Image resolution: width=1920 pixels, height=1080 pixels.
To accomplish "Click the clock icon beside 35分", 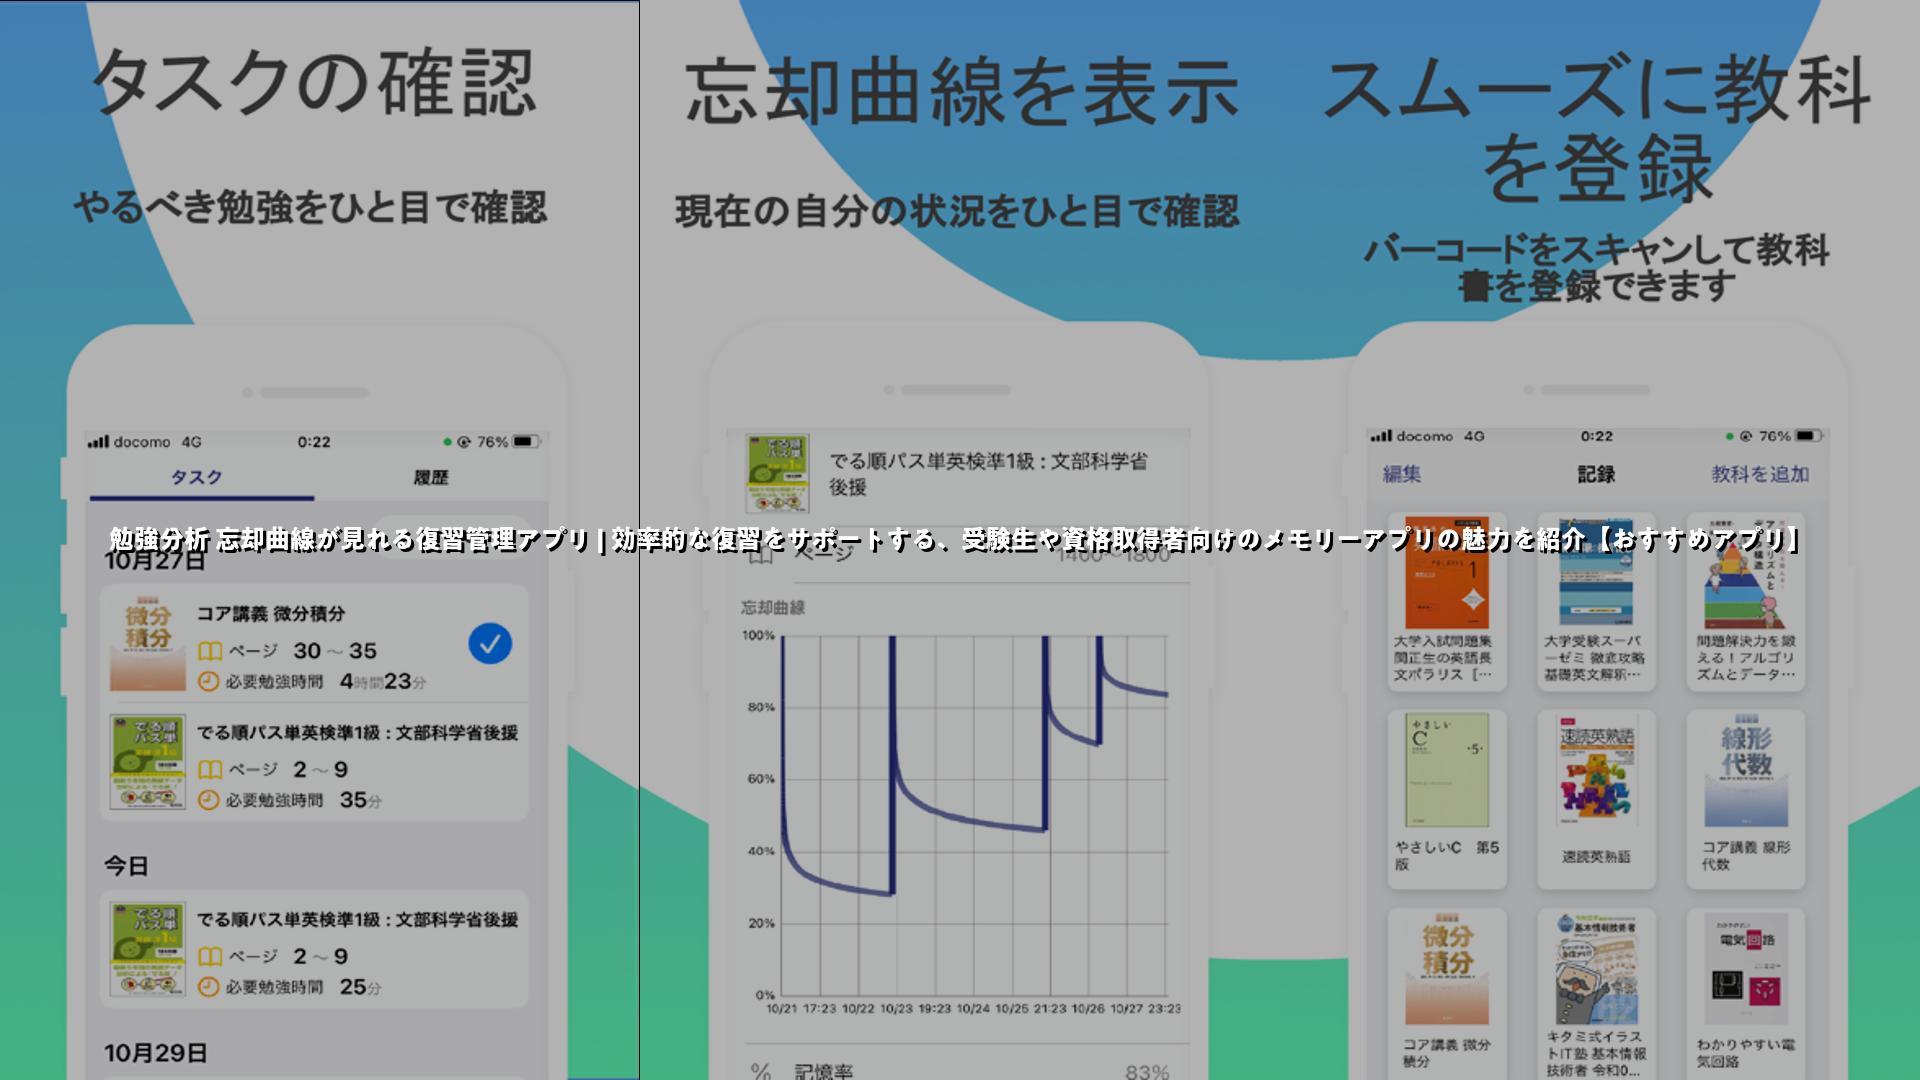I will pos(209,800).
